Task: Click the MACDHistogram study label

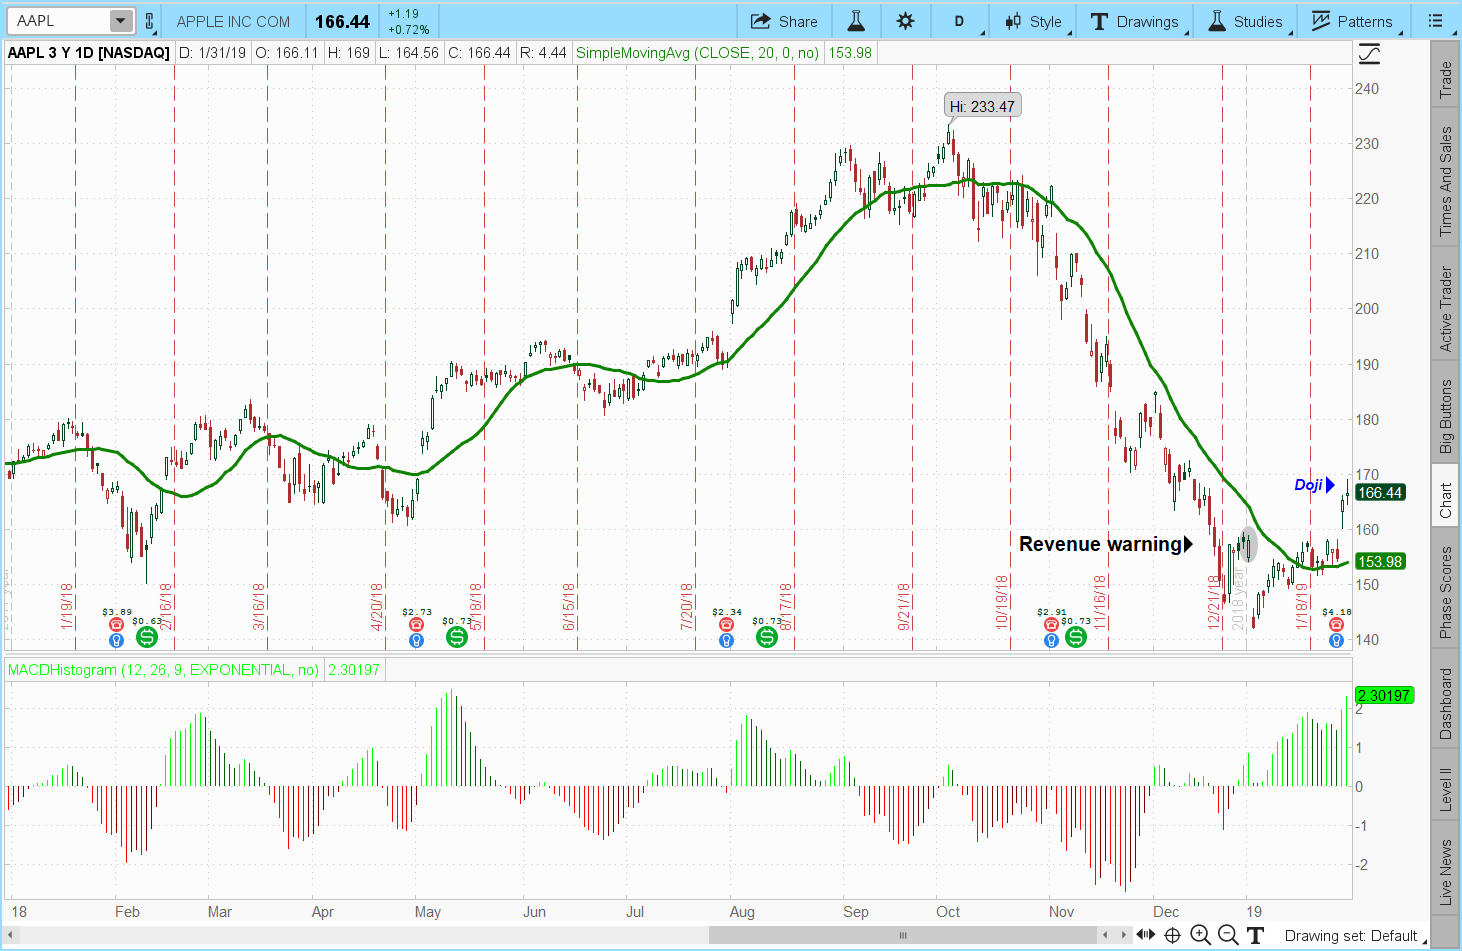Action: [164, 670]
